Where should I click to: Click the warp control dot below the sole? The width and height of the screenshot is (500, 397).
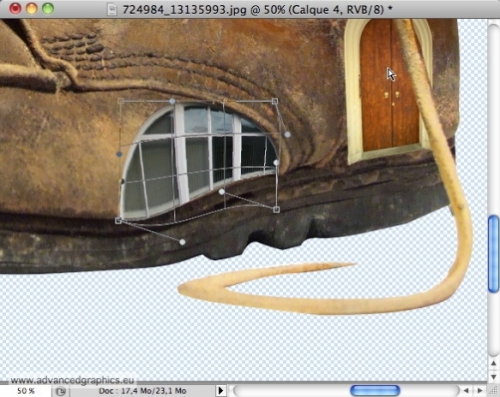click(x=182, y=242)
